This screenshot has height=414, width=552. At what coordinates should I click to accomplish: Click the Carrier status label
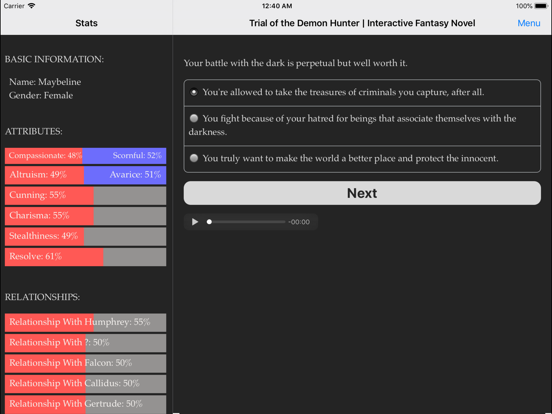14,6
